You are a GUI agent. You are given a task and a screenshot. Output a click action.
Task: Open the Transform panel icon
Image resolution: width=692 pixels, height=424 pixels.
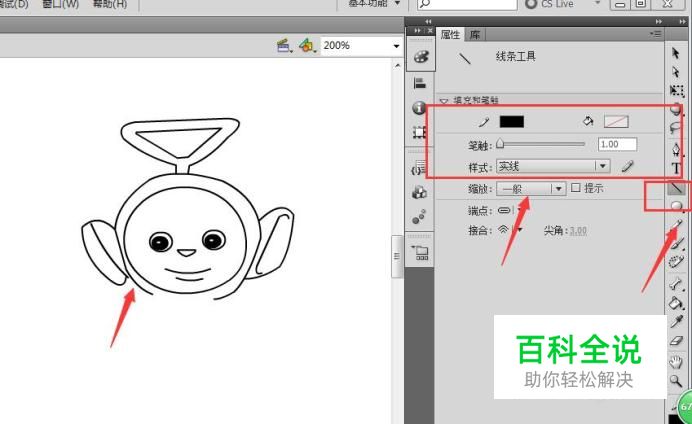(419, 132)
